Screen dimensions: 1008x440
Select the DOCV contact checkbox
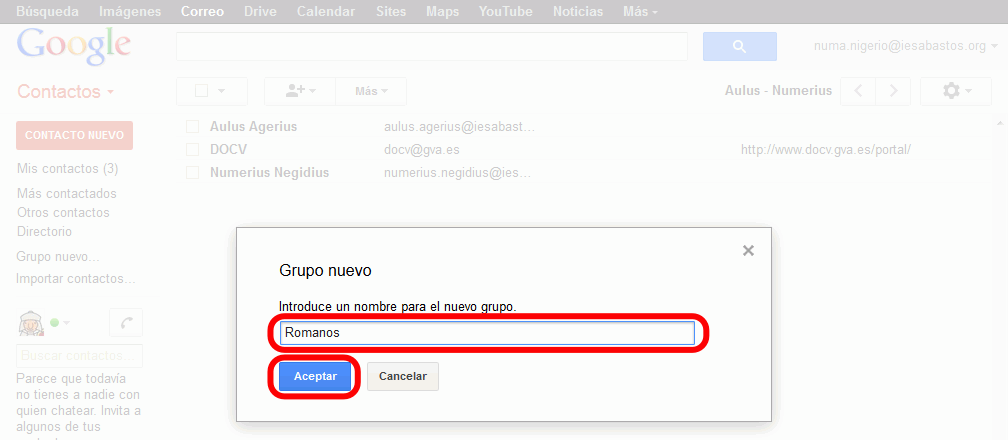(193, 149)
